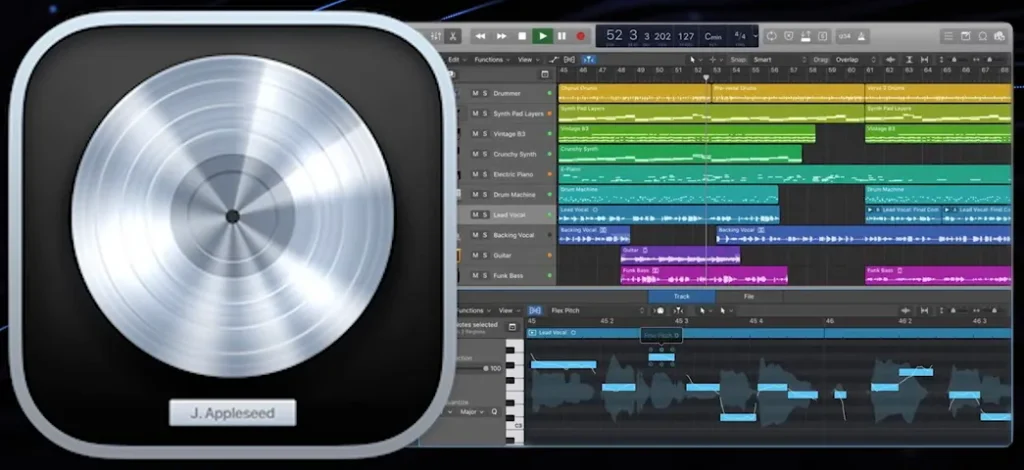Solo the Vintage B3 track
1024x470 pixels.
485,134
